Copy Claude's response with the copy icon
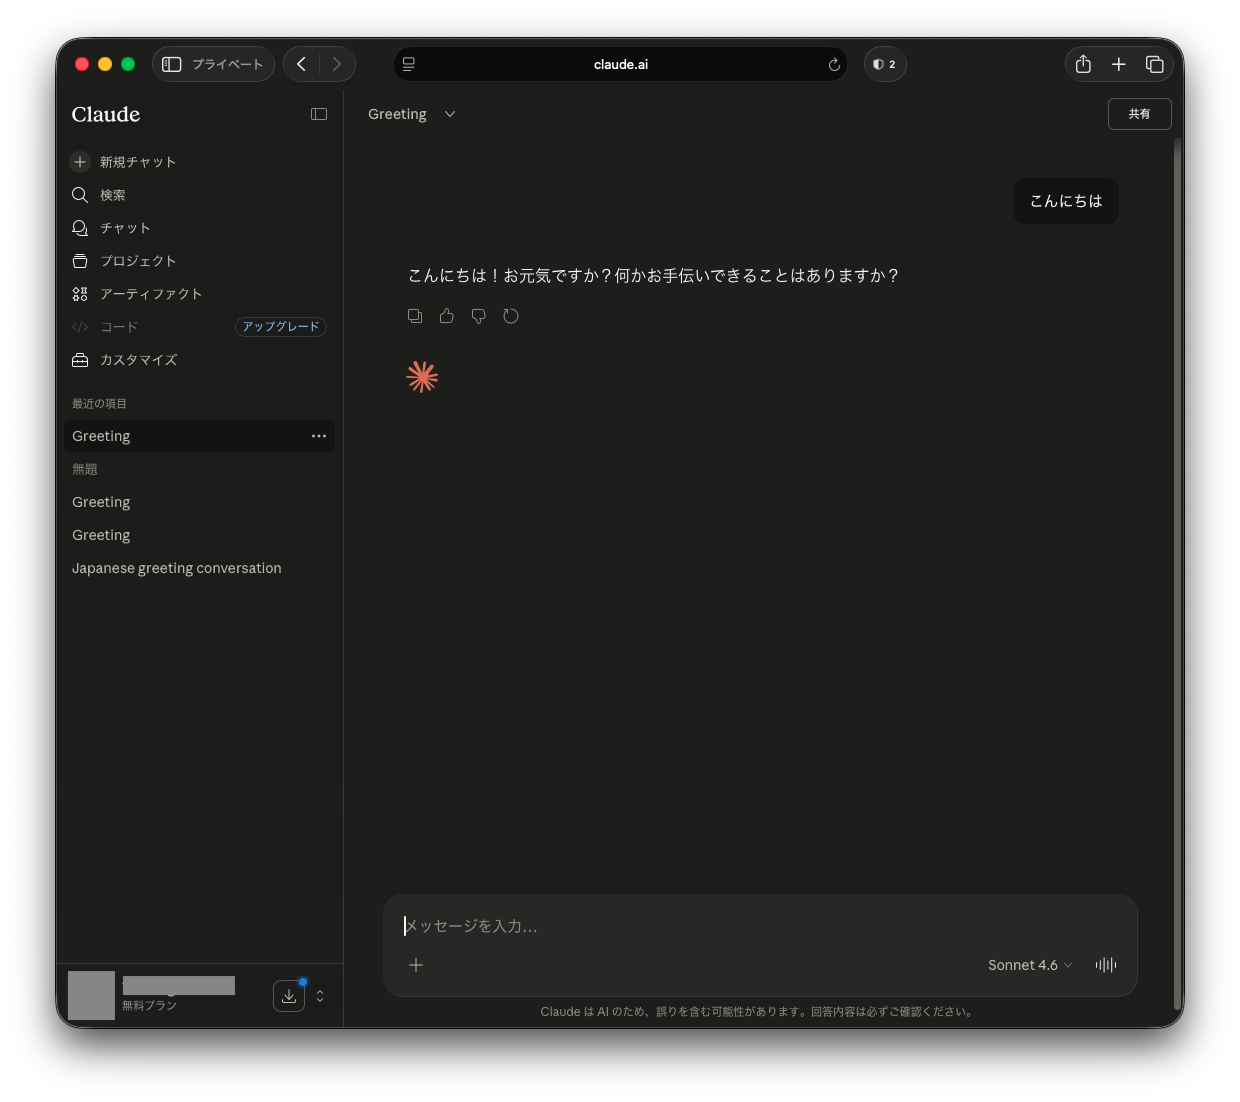 [415, 316]
